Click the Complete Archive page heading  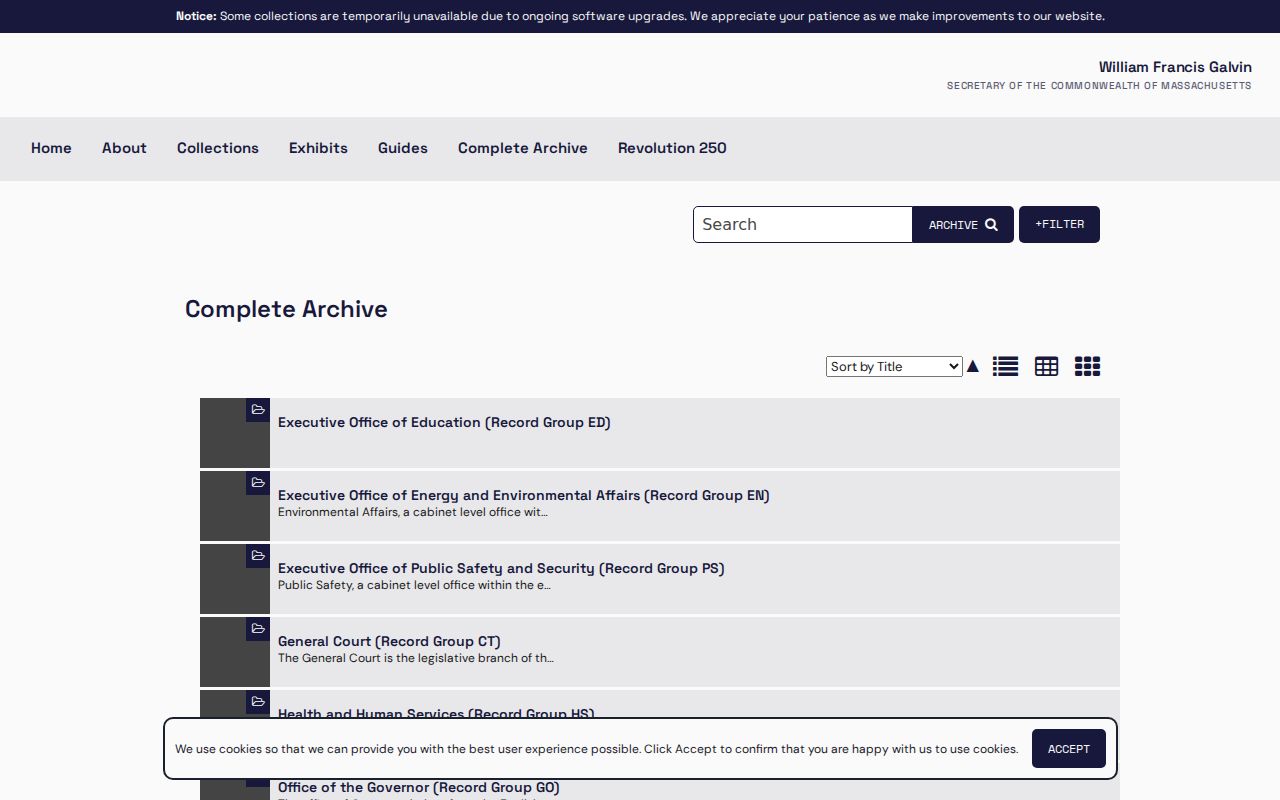[x=286, y=309]
